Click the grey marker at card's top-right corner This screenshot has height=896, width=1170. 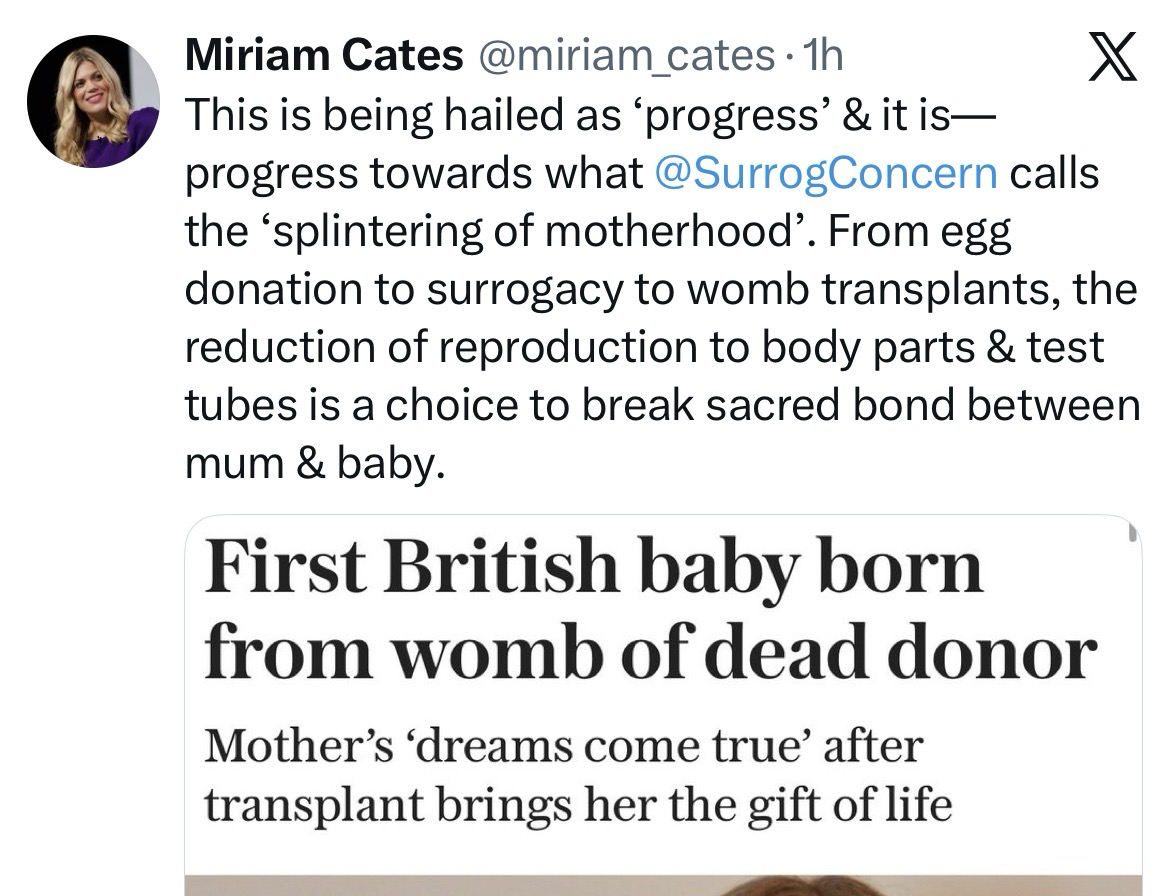(x=1133, y=533)
